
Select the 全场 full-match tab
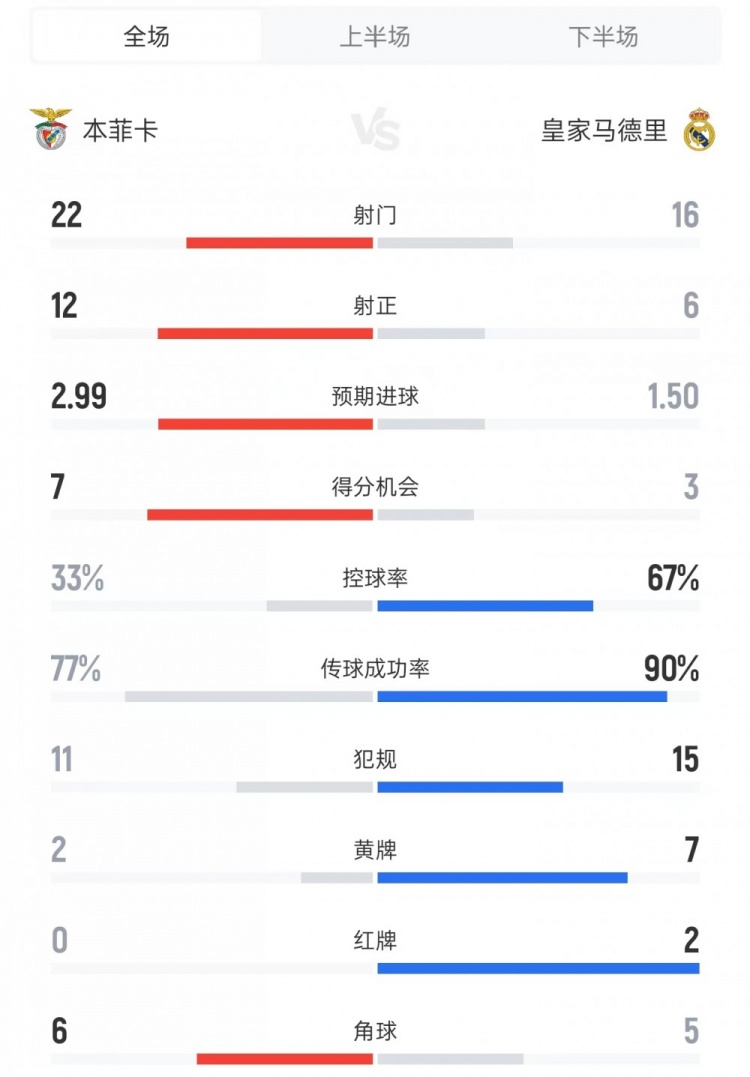click(147, 37)
